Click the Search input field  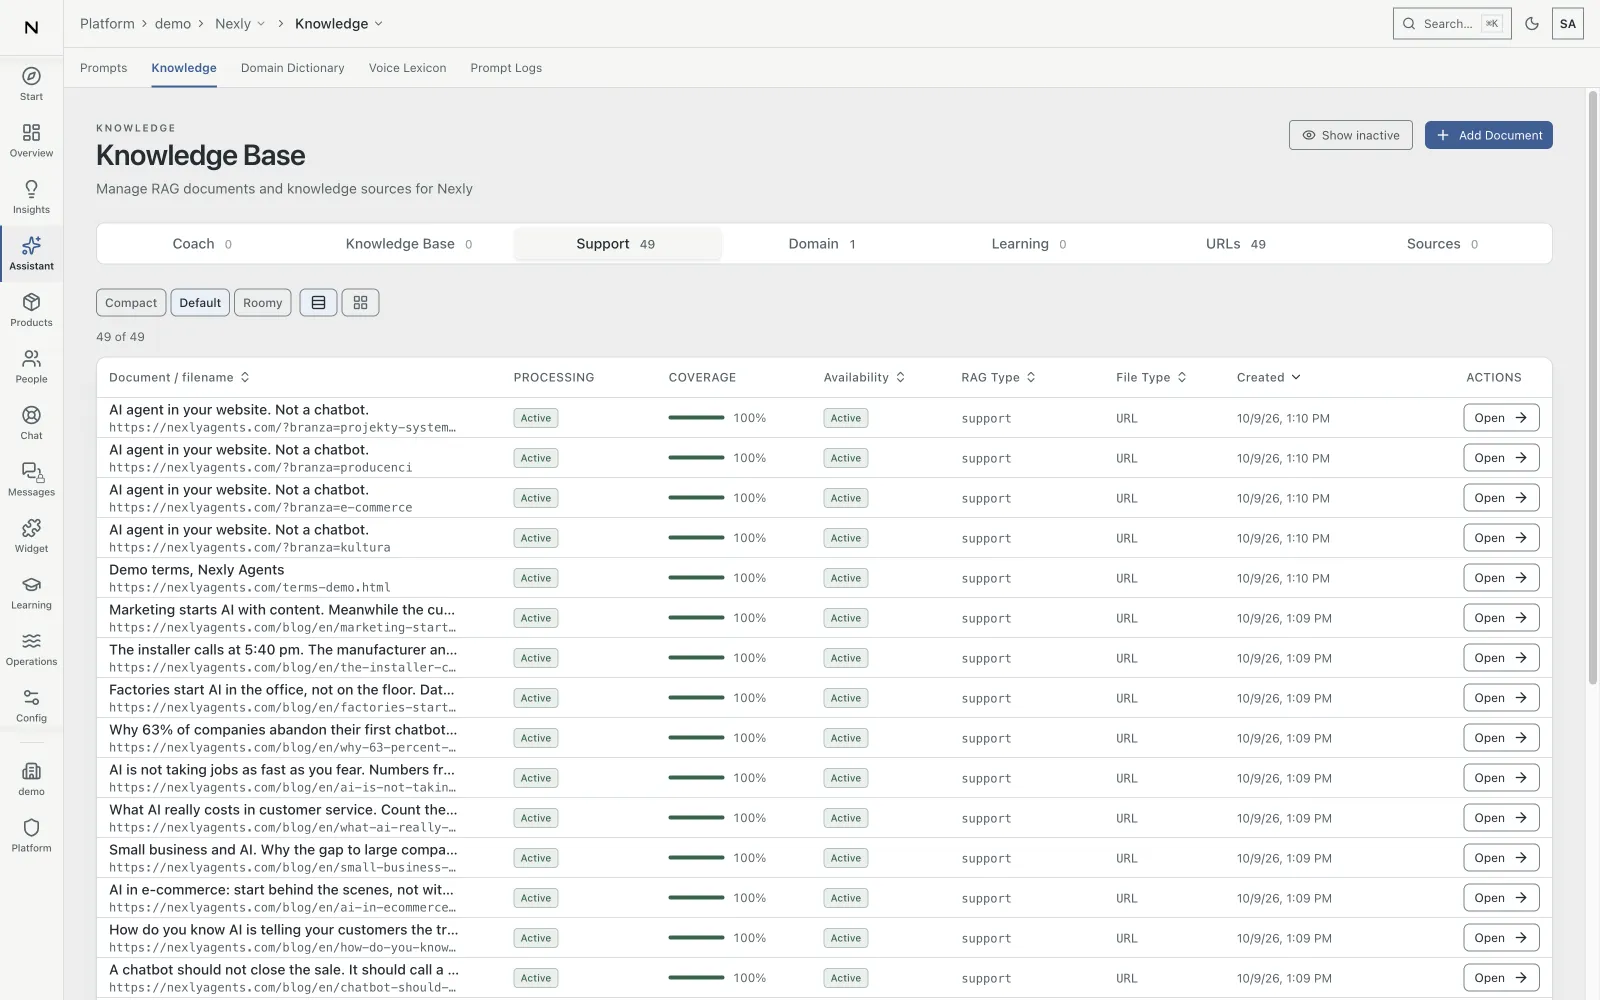[1452, 24]
